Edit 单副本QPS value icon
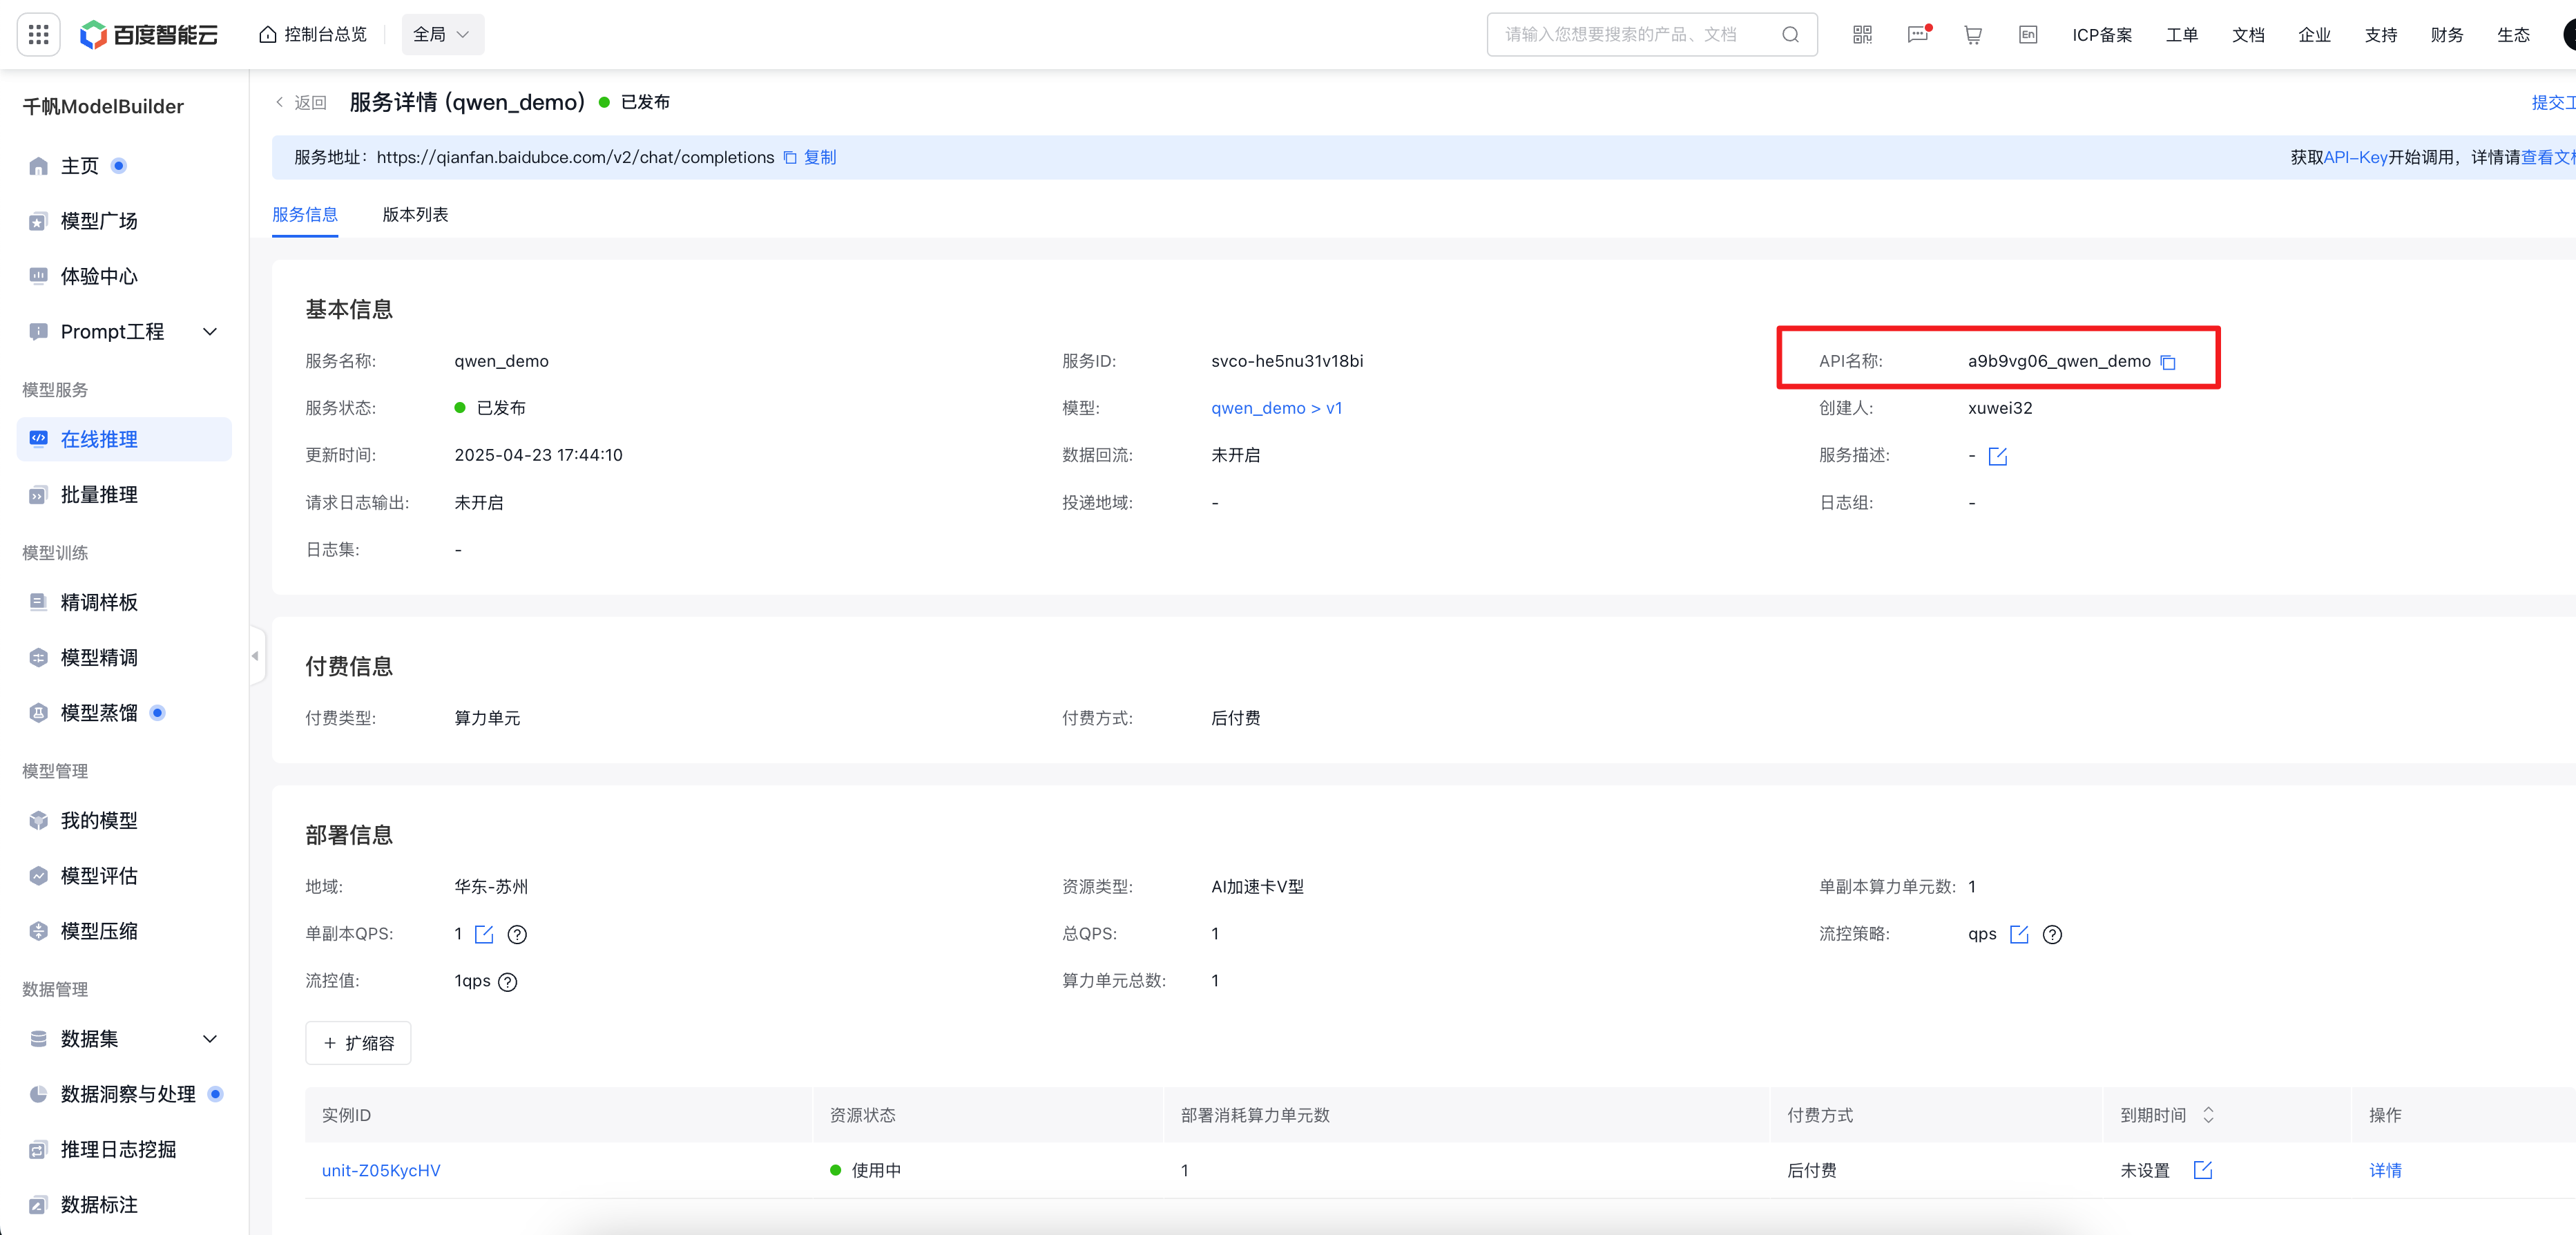The width and height of the screenshot is (2576, 1235). pyautogui.click(x=484, y=934)
